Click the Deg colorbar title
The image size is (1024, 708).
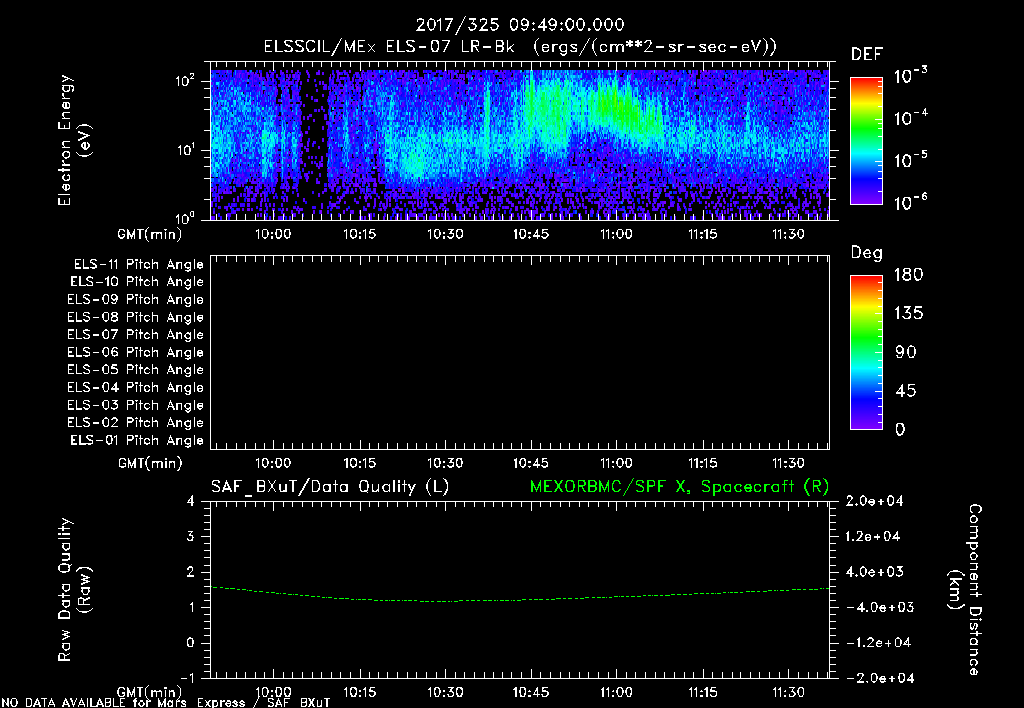point(867,253)
